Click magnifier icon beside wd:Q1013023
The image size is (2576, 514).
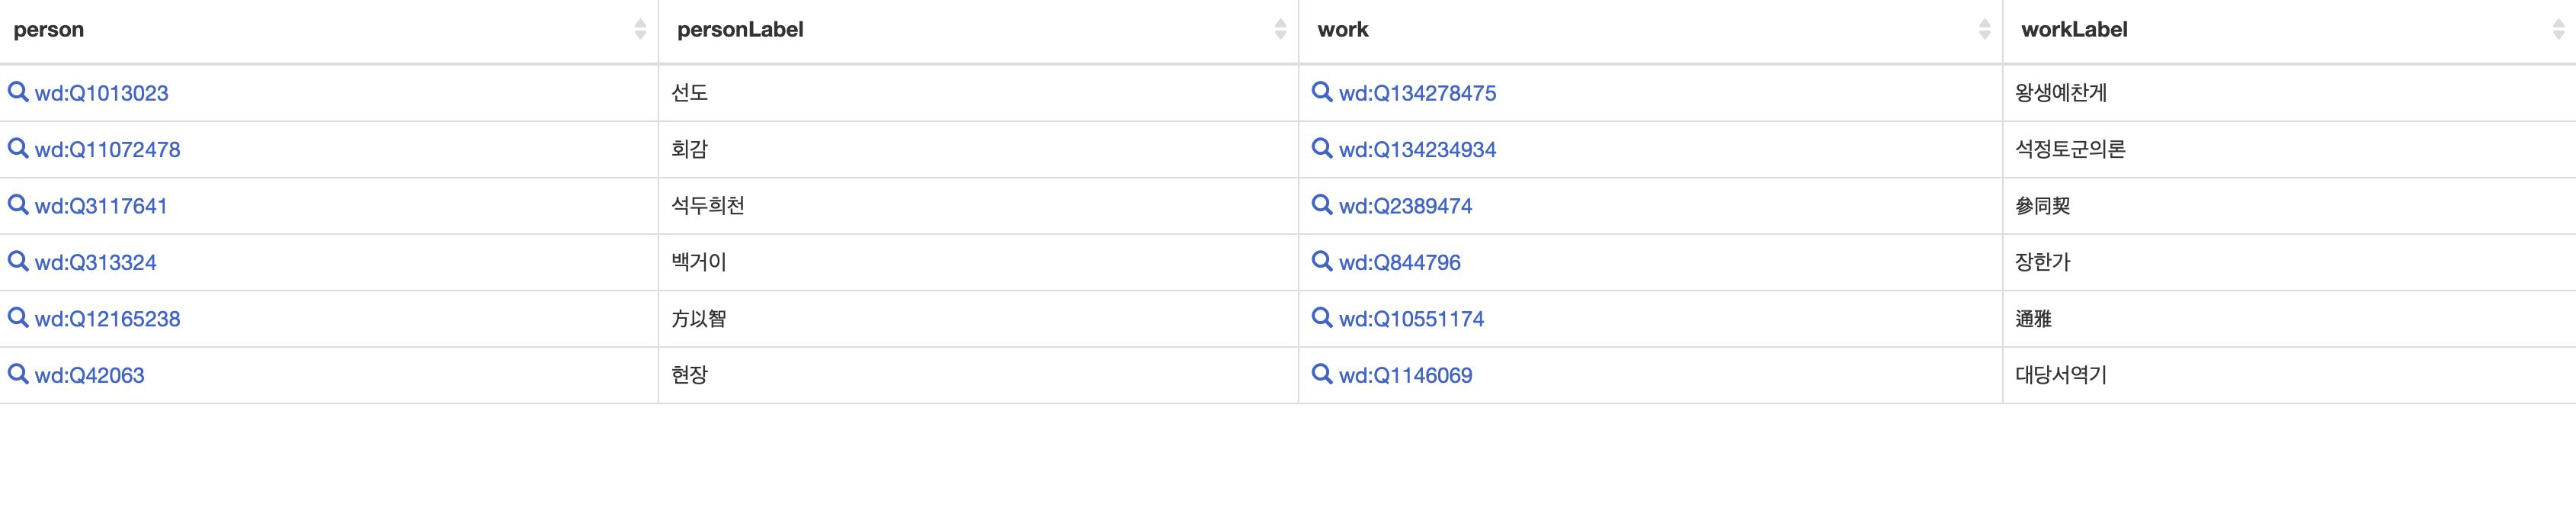click(18, 92)
